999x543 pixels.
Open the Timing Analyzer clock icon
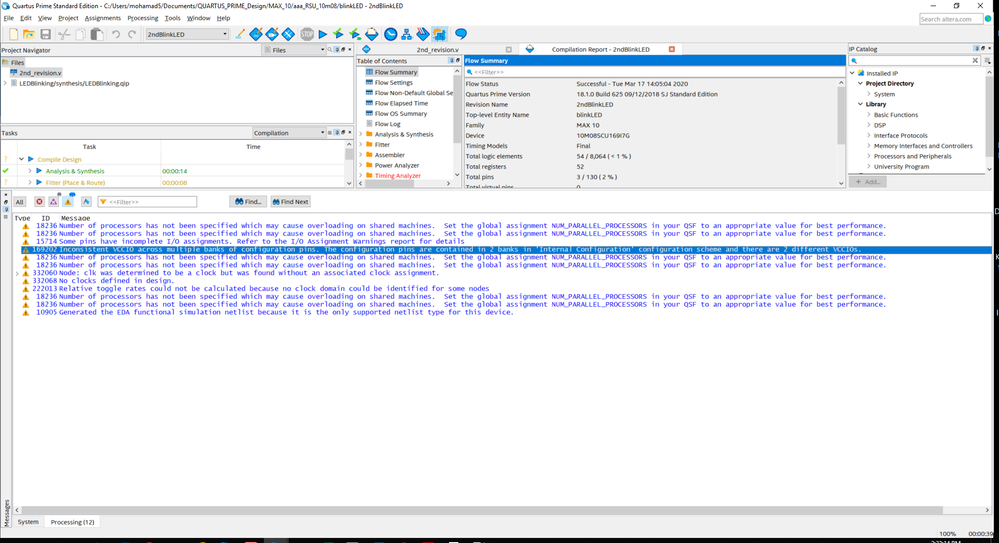pos(391,34)
